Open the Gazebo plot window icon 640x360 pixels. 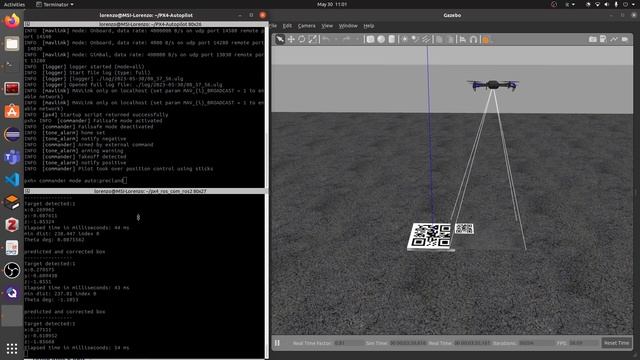click(614, 39)
